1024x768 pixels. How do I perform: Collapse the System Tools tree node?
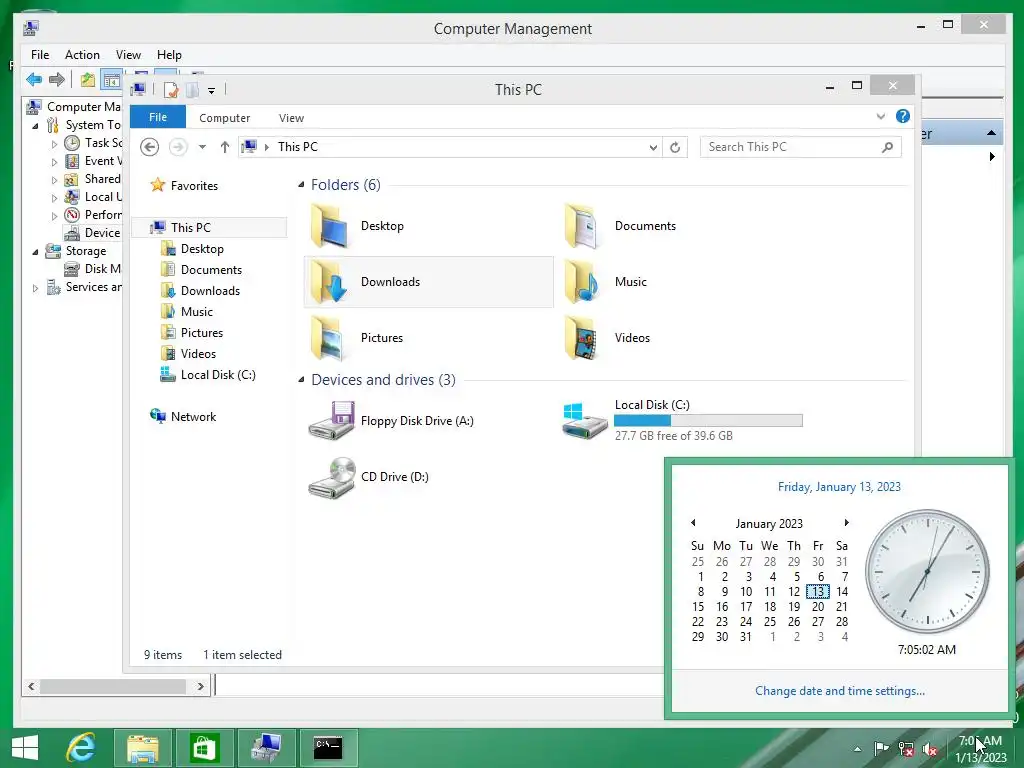click(x=35, y=125)
